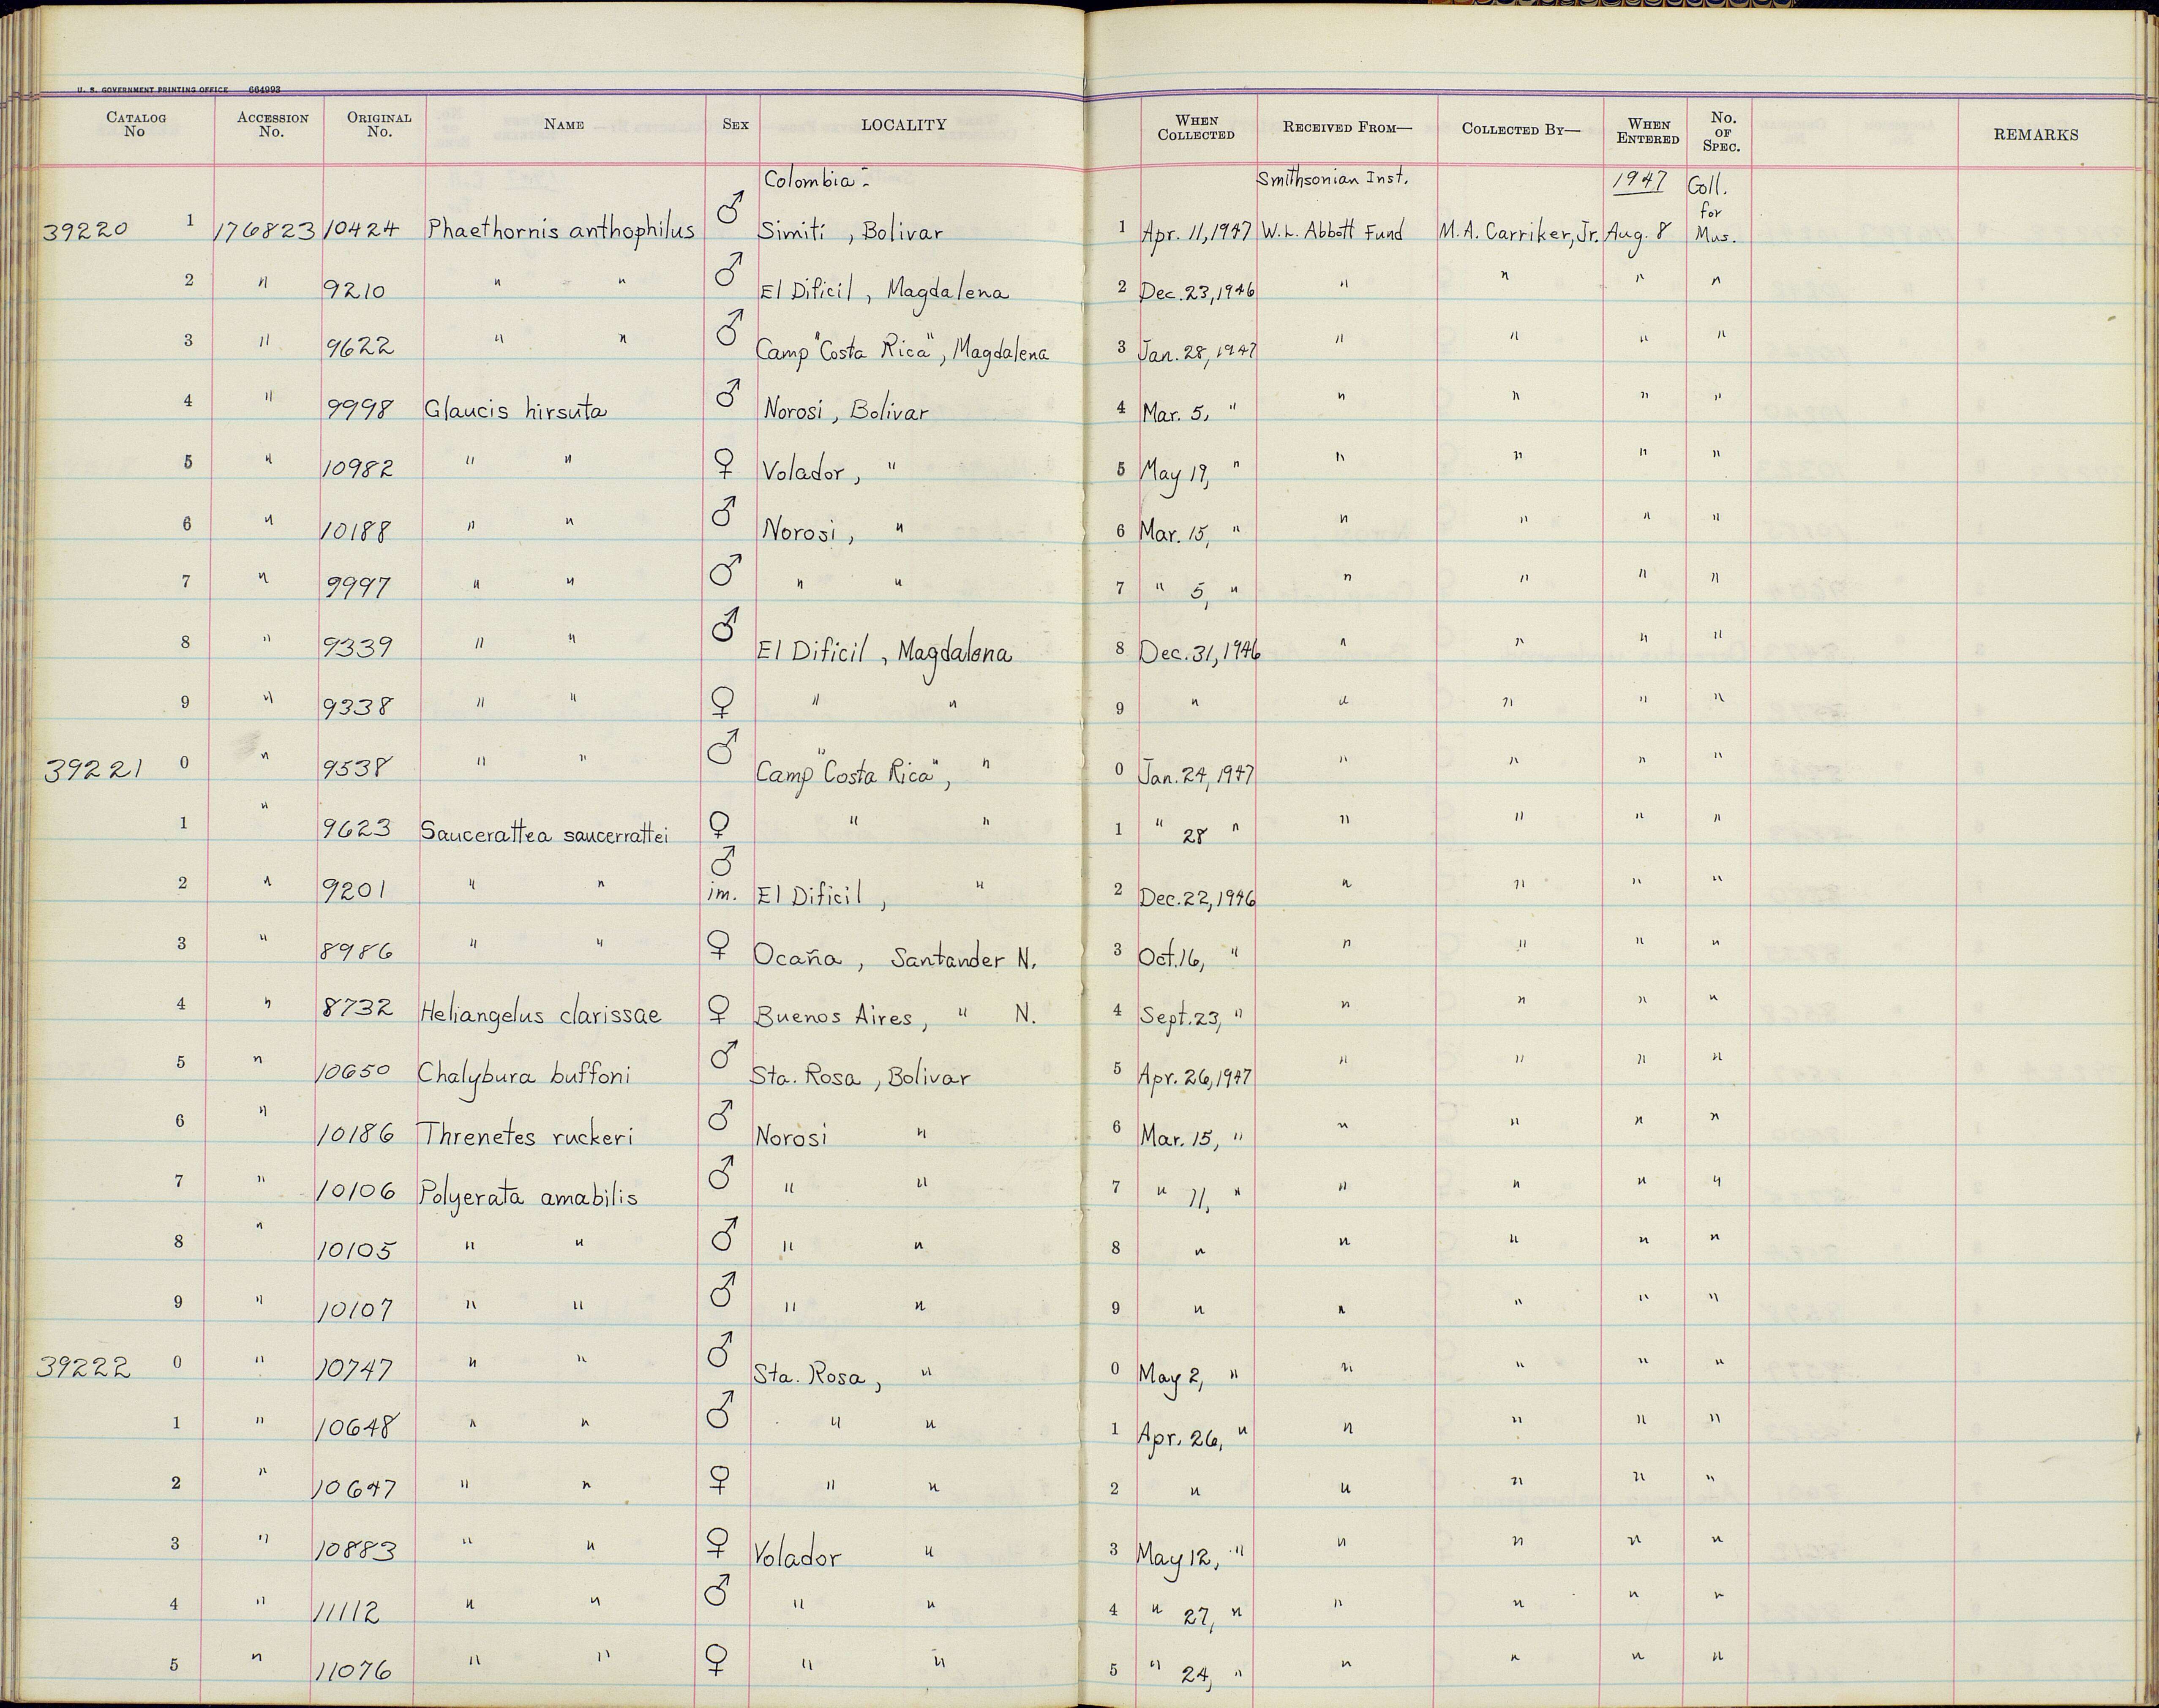Viewport: 2159px width, 1708px height.
Task: Click Smithsonian Inst. in Received From
Action: tap(1334, 179)
